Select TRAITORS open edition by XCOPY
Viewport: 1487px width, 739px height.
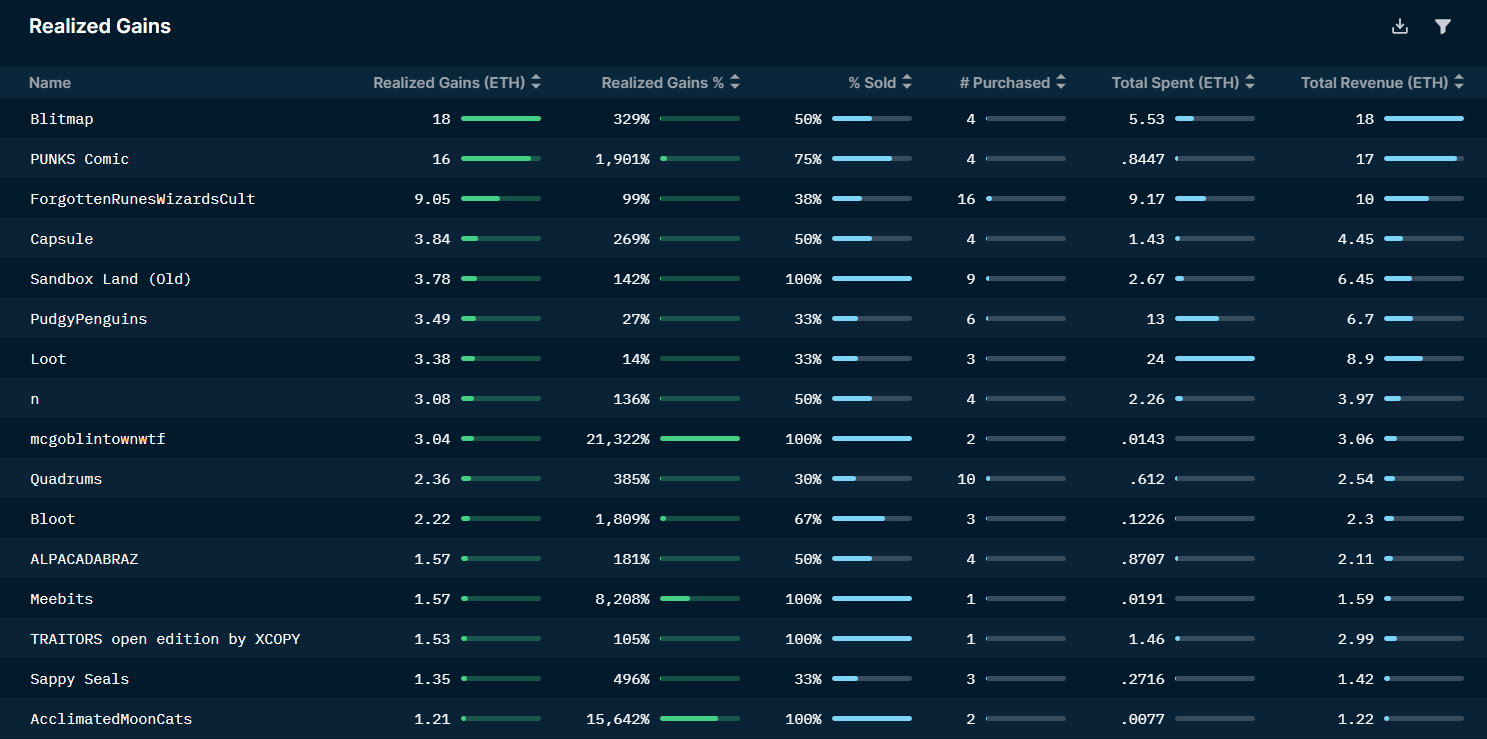pos(165,639)
